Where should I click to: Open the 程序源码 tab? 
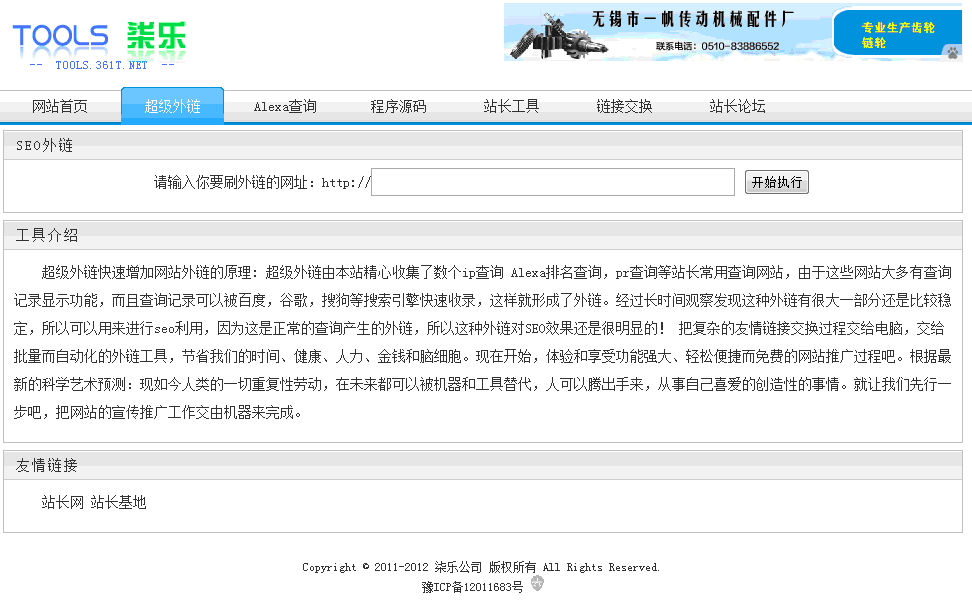tap(398, 106)
